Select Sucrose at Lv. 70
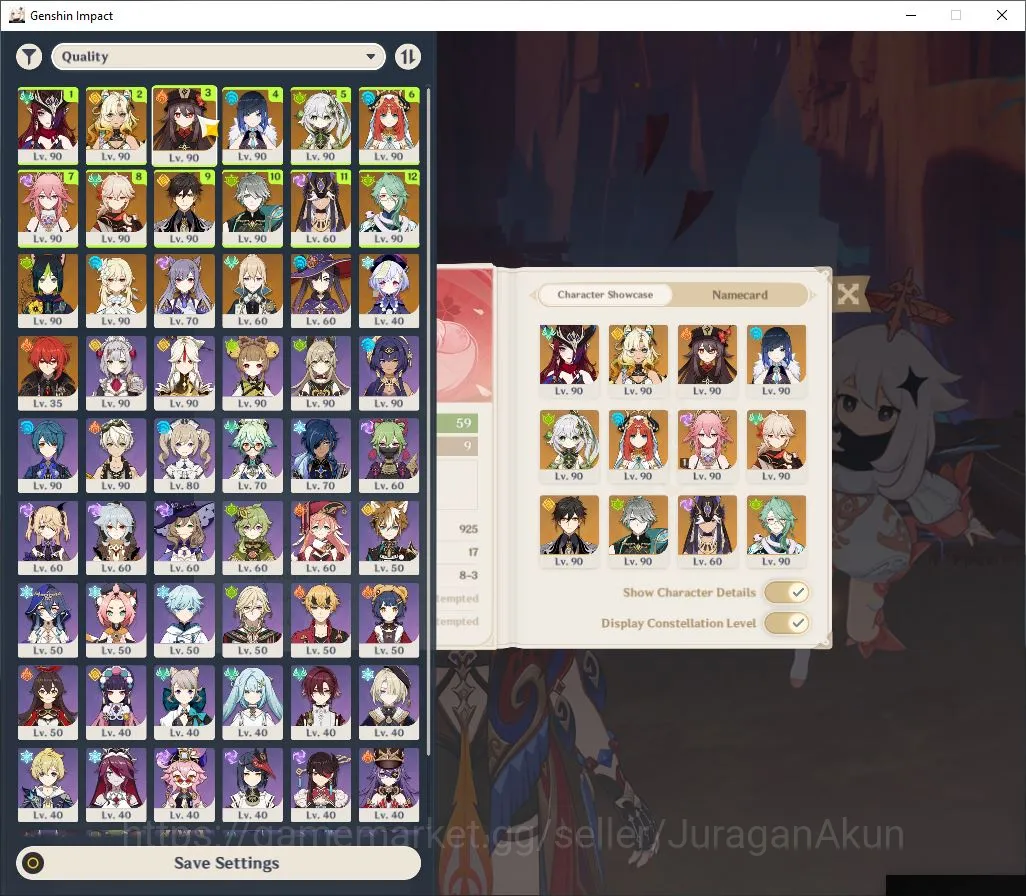The height and width of the screenshot is (896, 1026). point(253,456)
